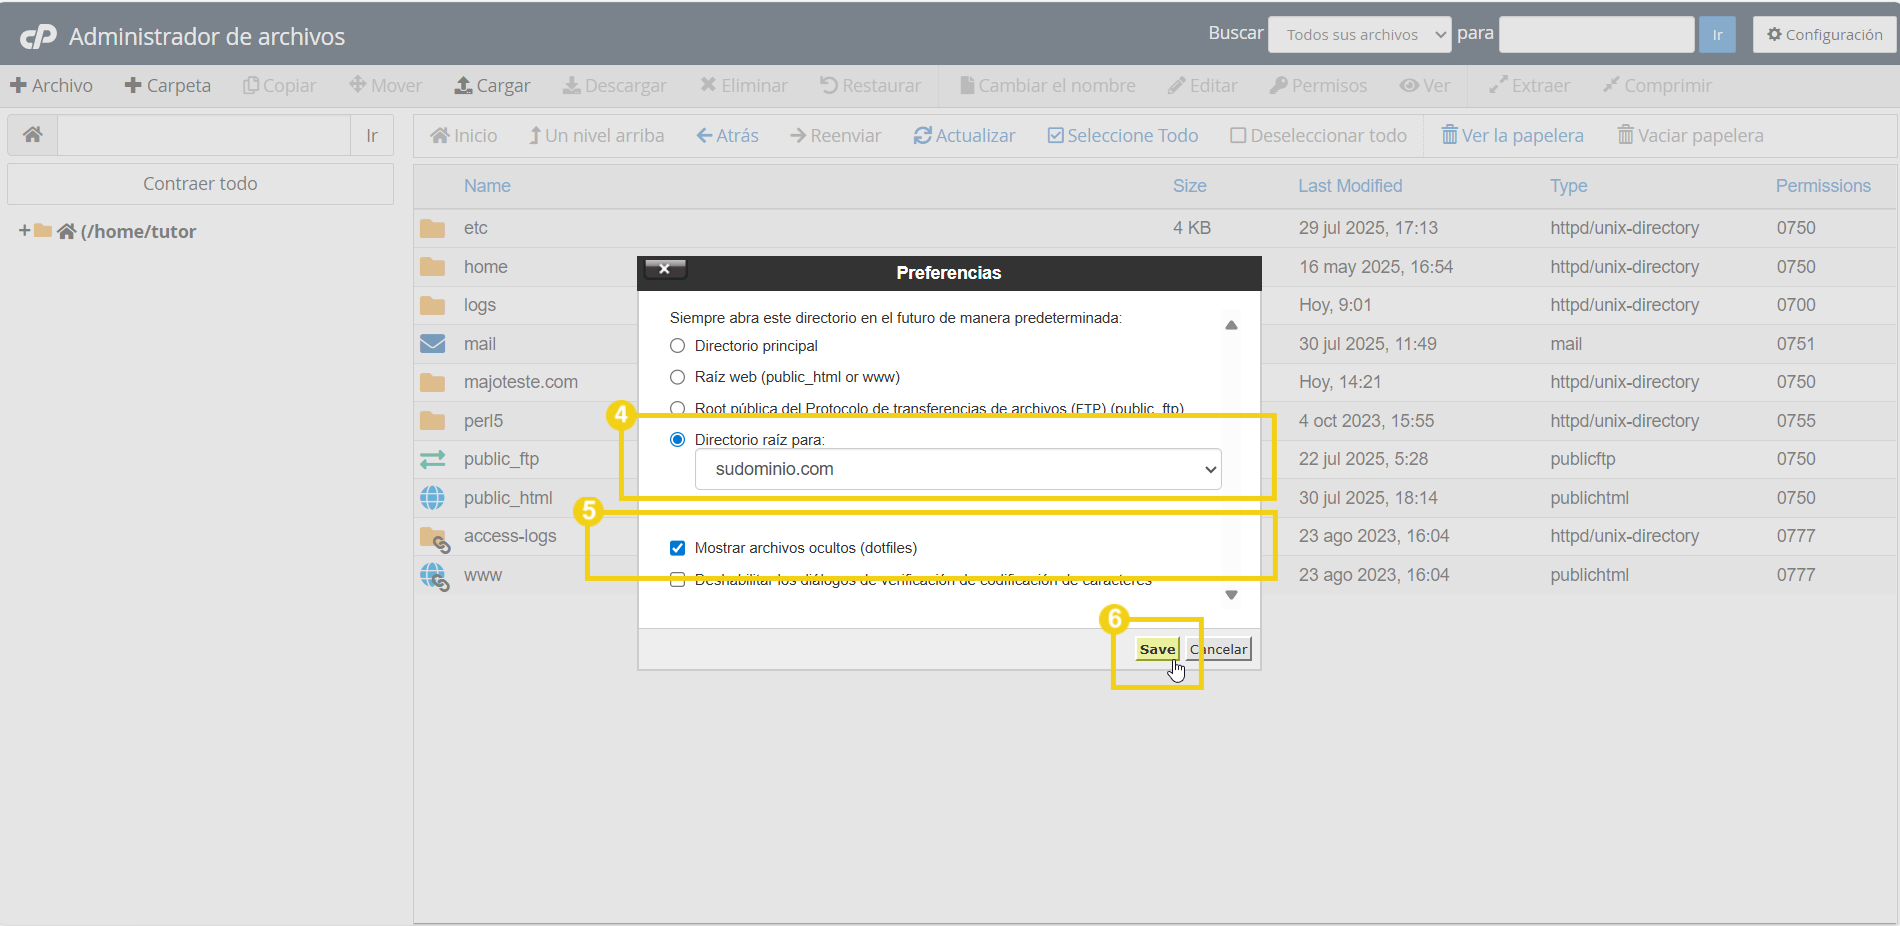Viewport: 1900px width, 926px height.
Task: Click the blue Ir search button
Action: coord(1717,35)
